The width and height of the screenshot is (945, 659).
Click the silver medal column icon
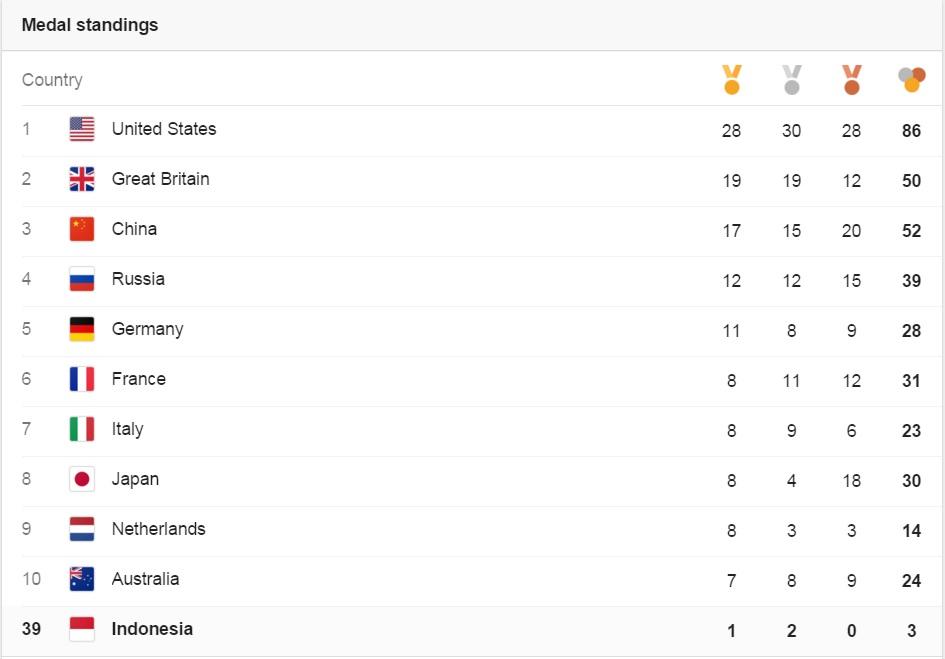click(x=792, y=80)
